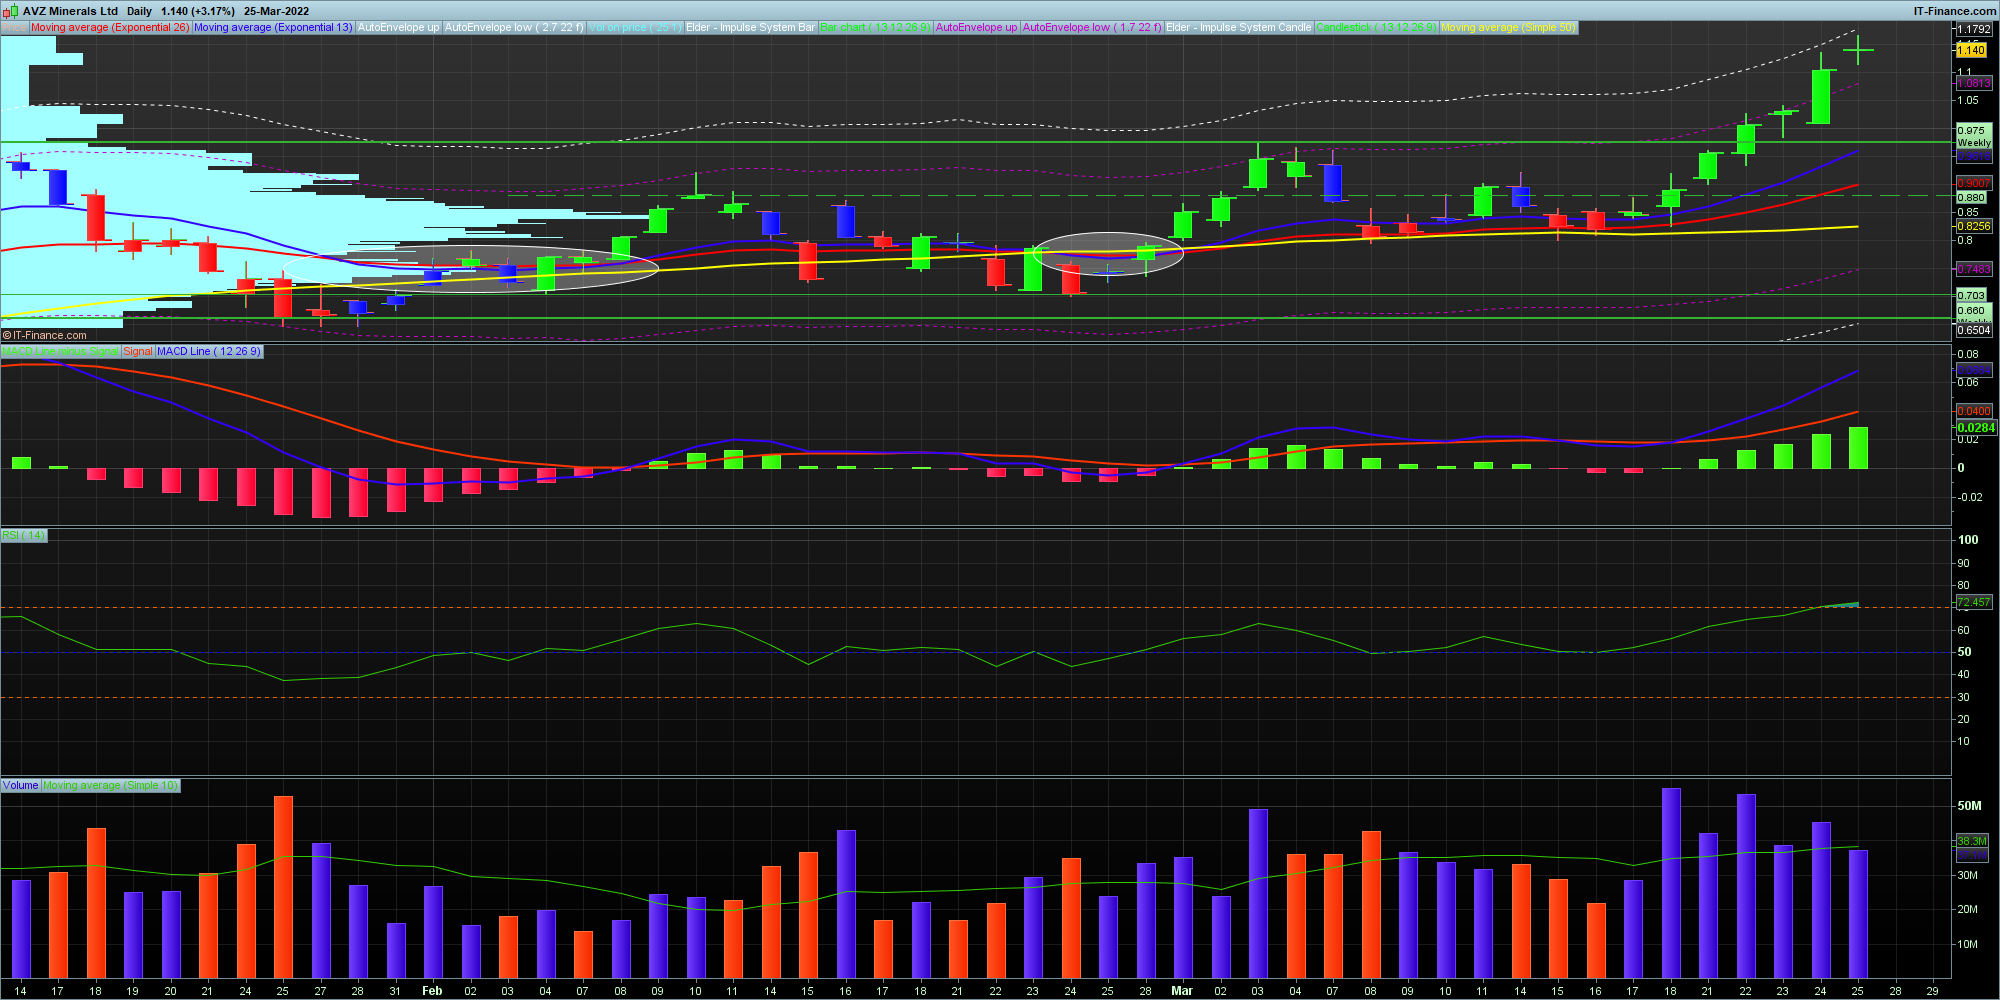Image resolution: width=2000 pixels, height=1000 pixels.
Task: Select the 0.880 dashed level tag
Action: pos(1971,197)
